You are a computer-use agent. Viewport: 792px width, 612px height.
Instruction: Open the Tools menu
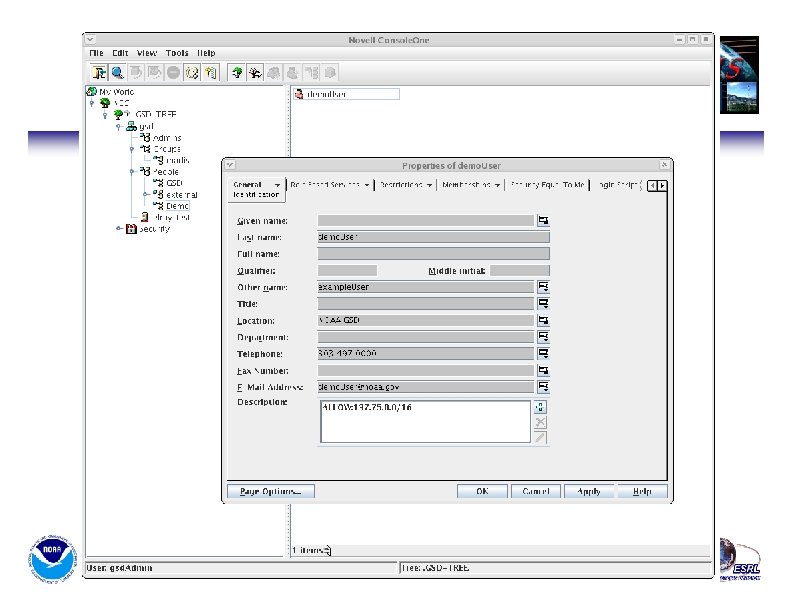pyautogui.click(x=177, y=53)
